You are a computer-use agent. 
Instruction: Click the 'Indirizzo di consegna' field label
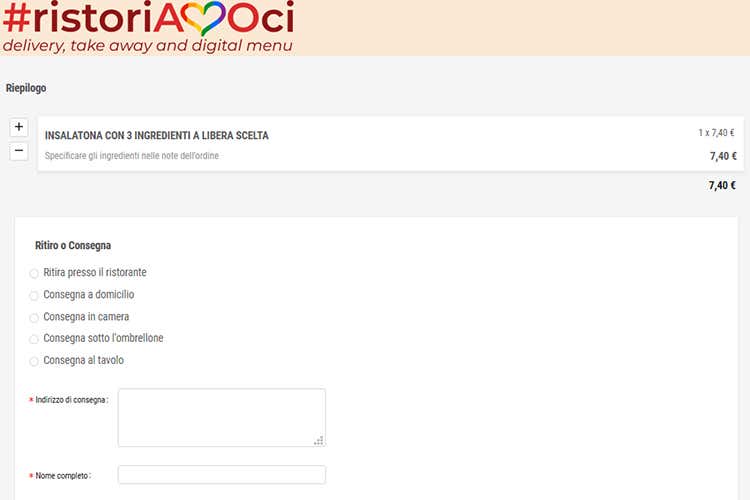(71, 400)
